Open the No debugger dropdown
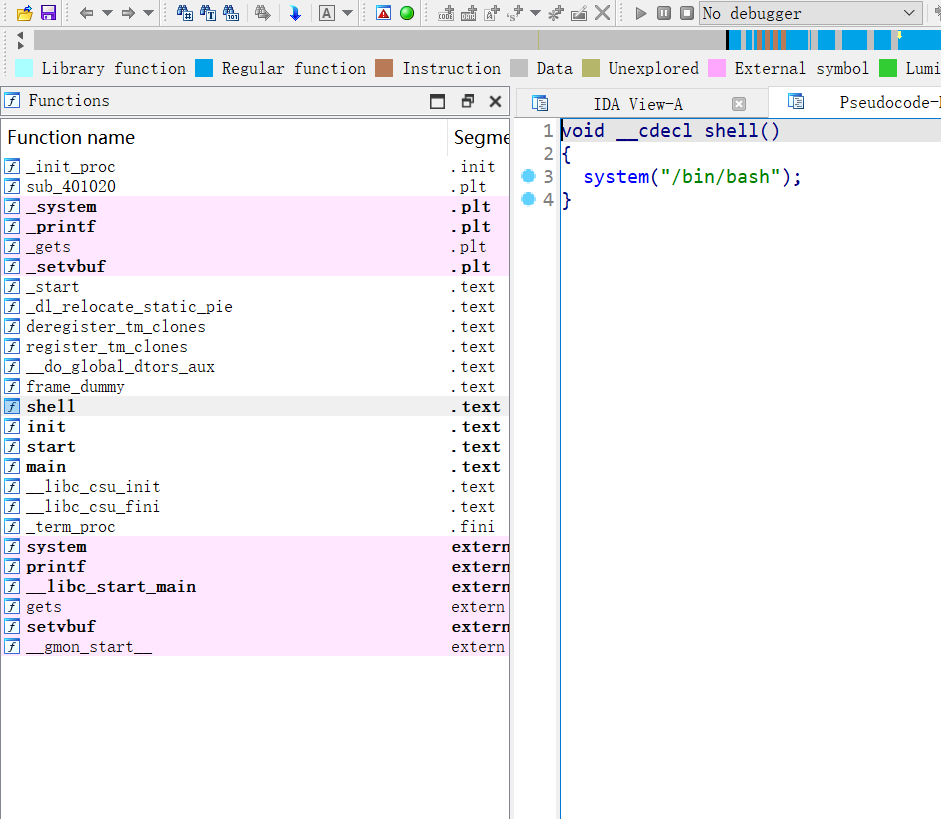 coord(811,13)
